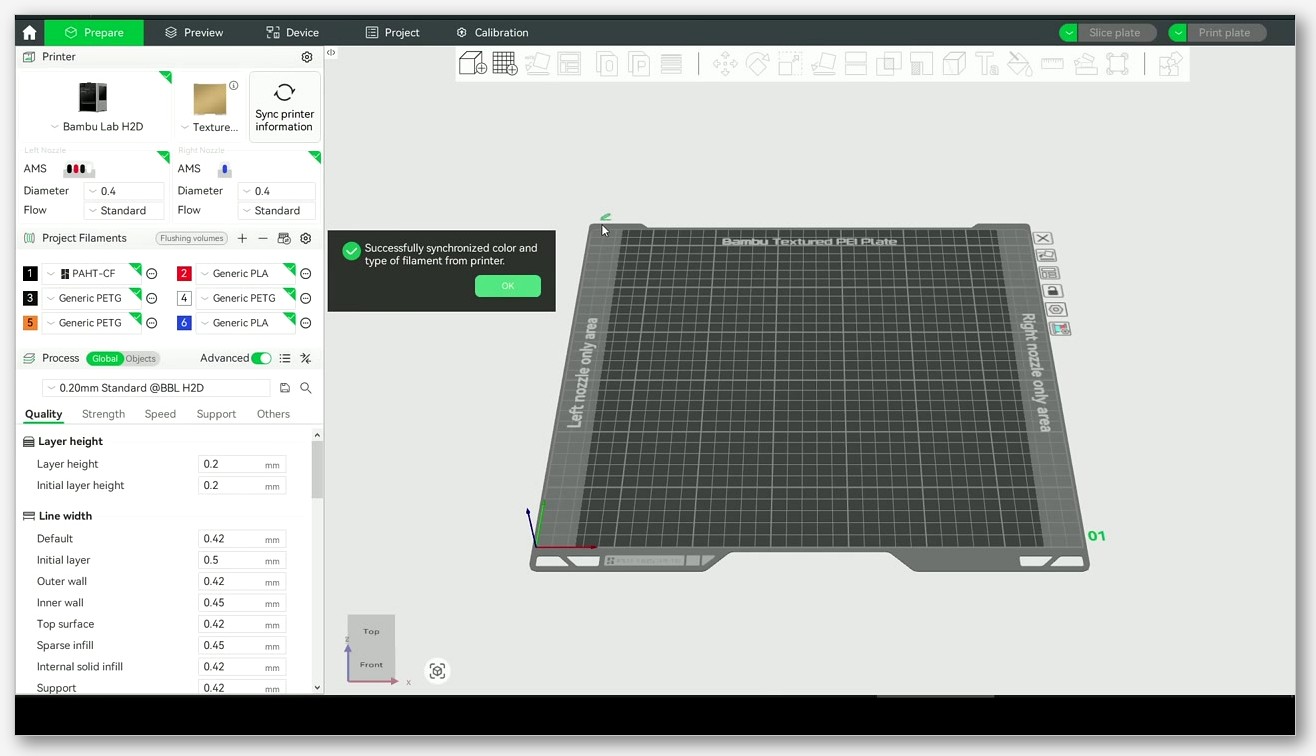This screenshot has height=756, width=1316.
Task: Open the Preview tab
Action: tap(194, 32)
